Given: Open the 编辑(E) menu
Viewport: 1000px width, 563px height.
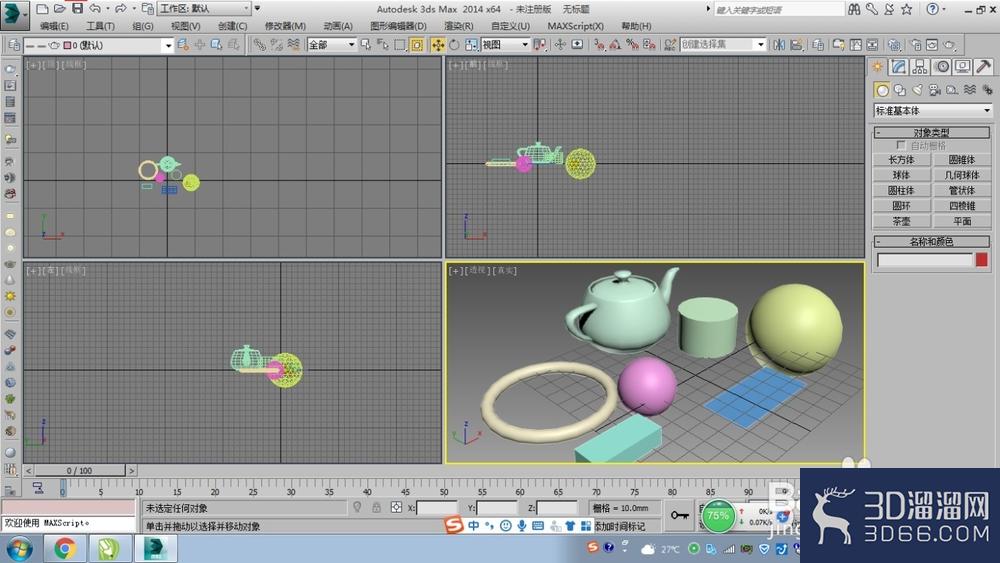Looking at the screenshot, I should 54,26.
